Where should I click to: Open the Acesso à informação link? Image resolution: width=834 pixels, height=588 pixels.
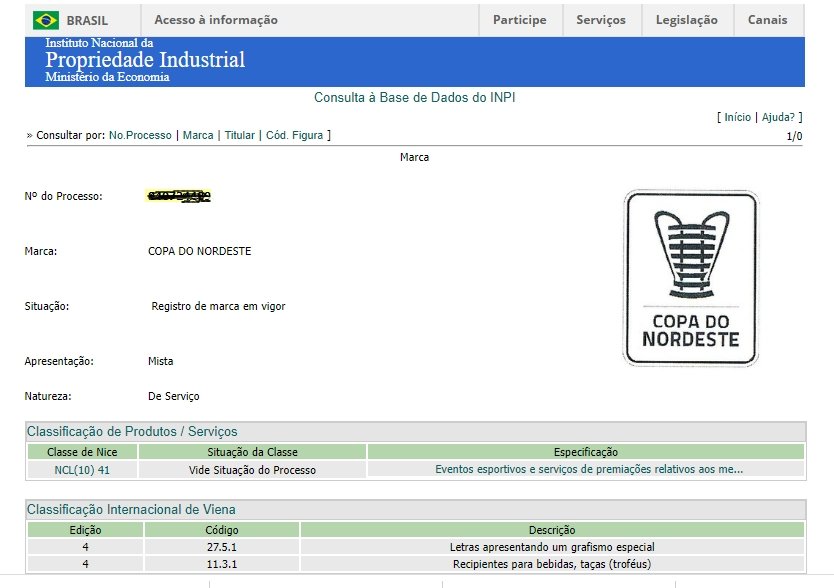click(216, 20)
